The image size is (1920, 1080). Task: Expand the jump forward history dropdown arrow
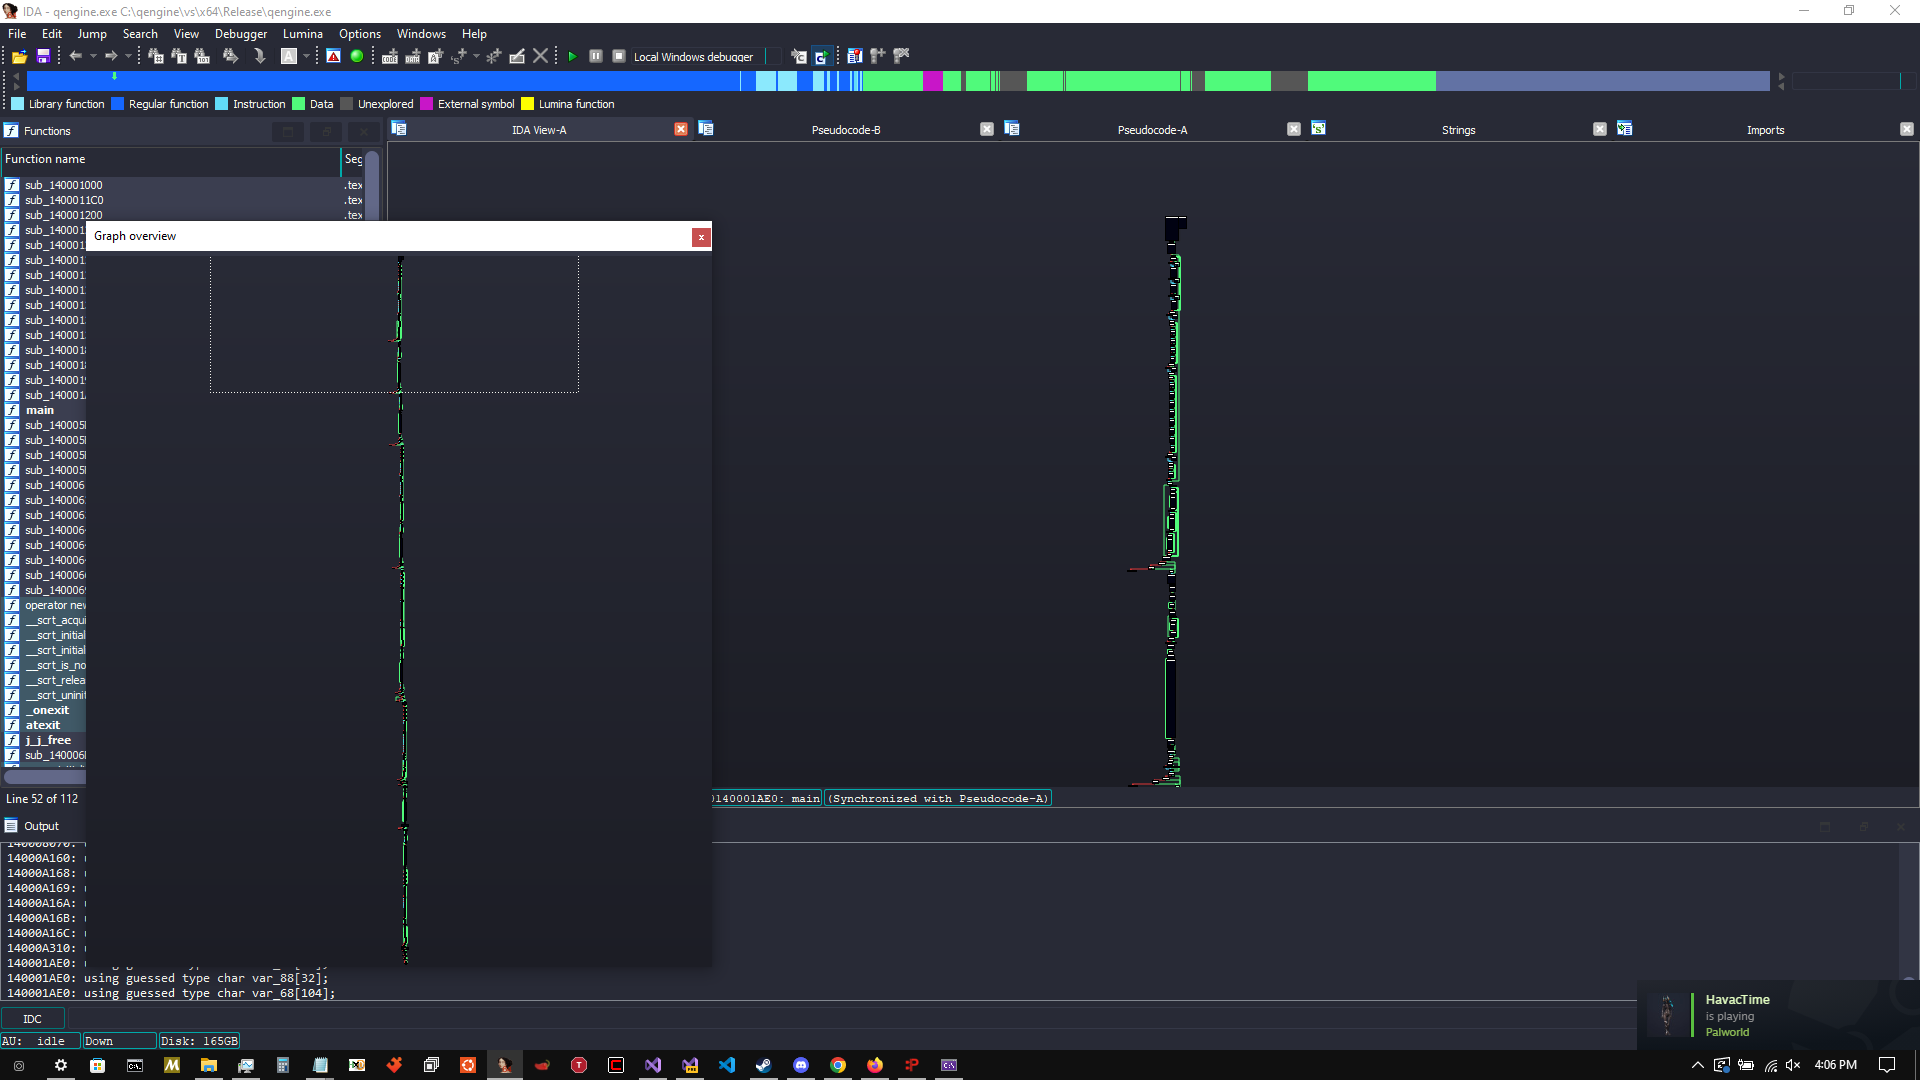pos(128,57)
